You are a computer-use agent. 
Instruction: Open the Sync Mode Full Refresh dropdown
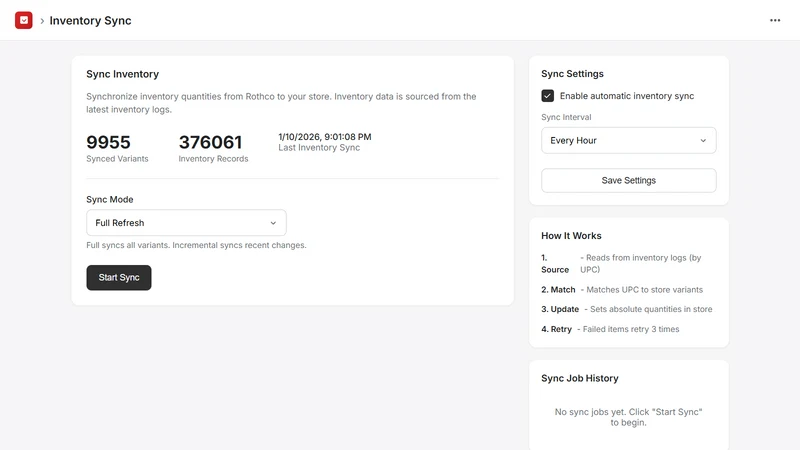point(186,222)
